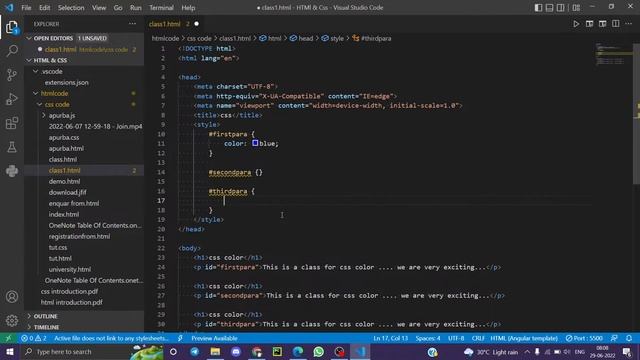Toggle bottom panel layout icon
640x360 pixels.
[x=549, y=7]
